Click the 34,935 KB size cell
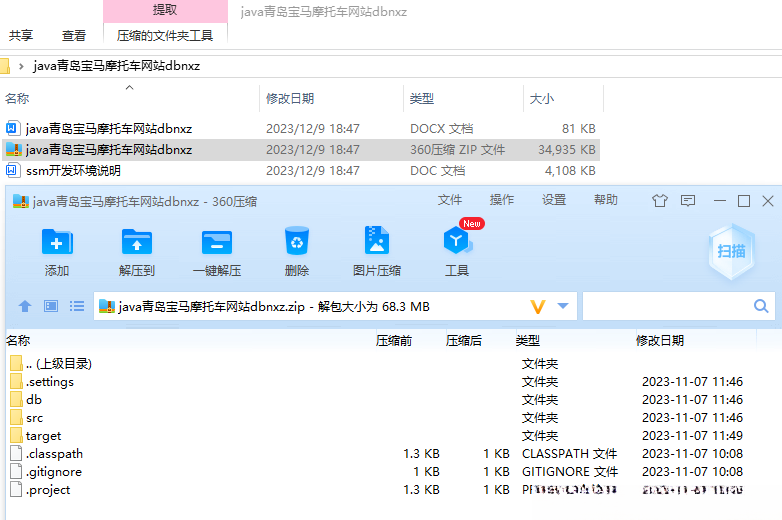Viewport: 782px width, 520px height. pos(567,150)
